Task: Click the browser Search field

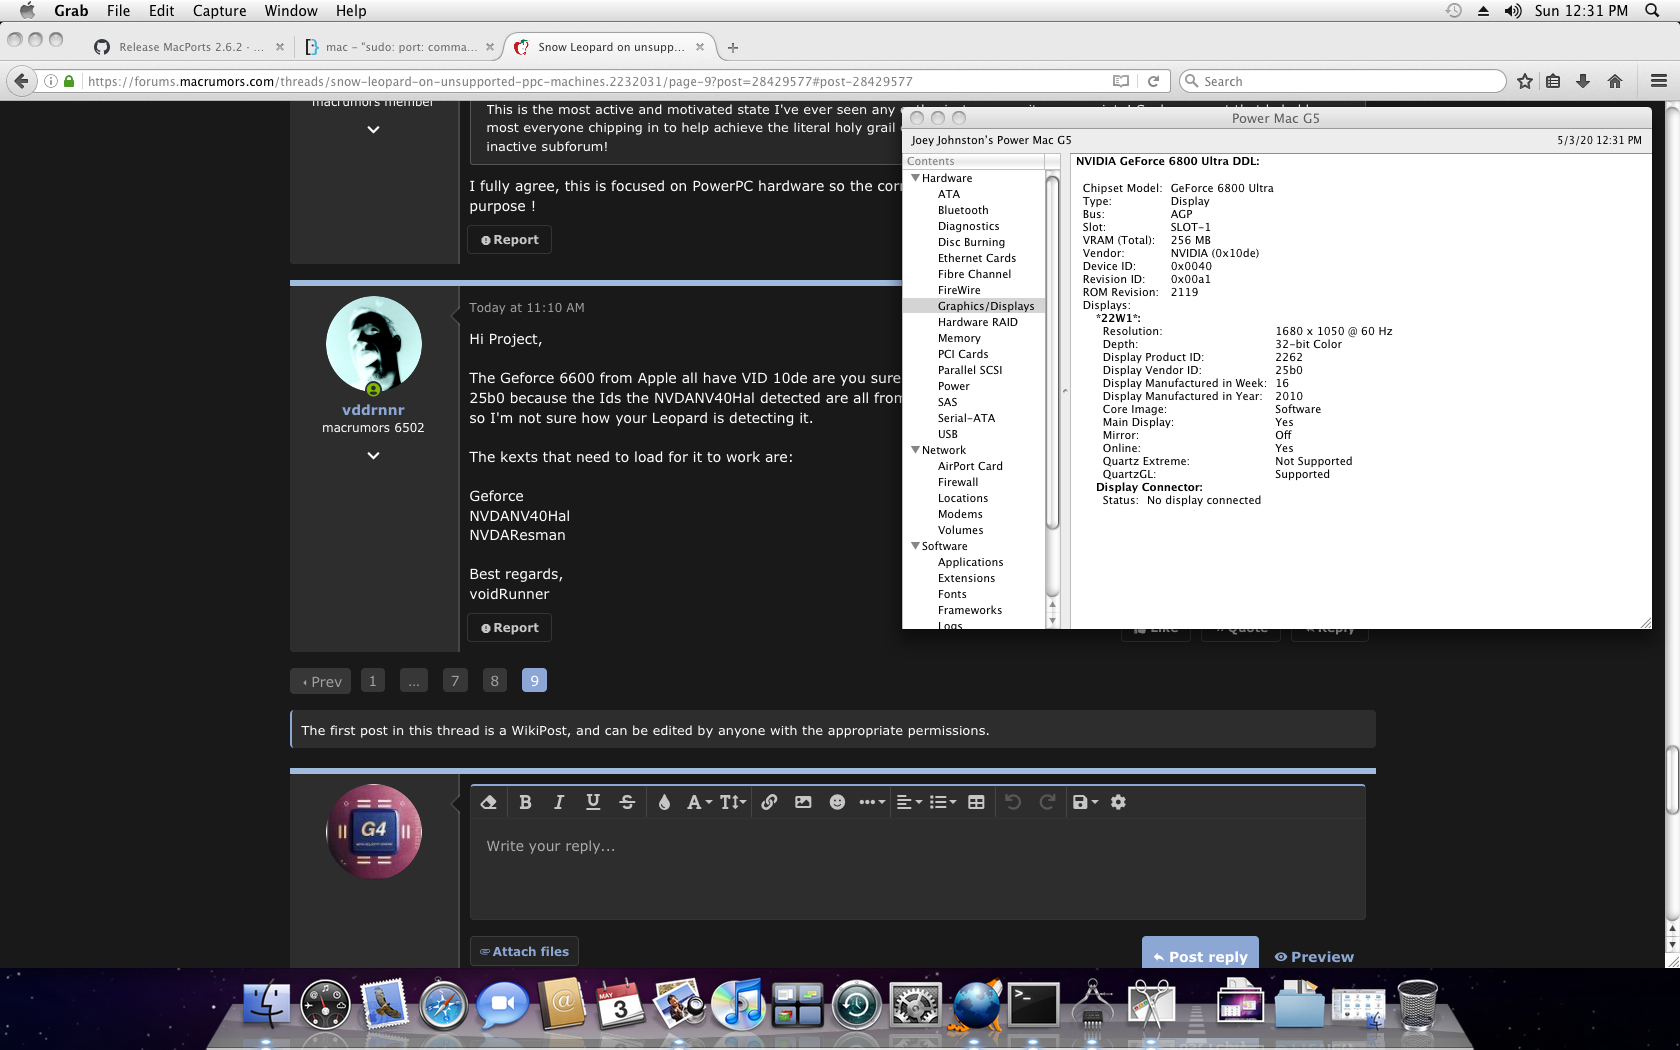Action: (x=1342, y=81)
